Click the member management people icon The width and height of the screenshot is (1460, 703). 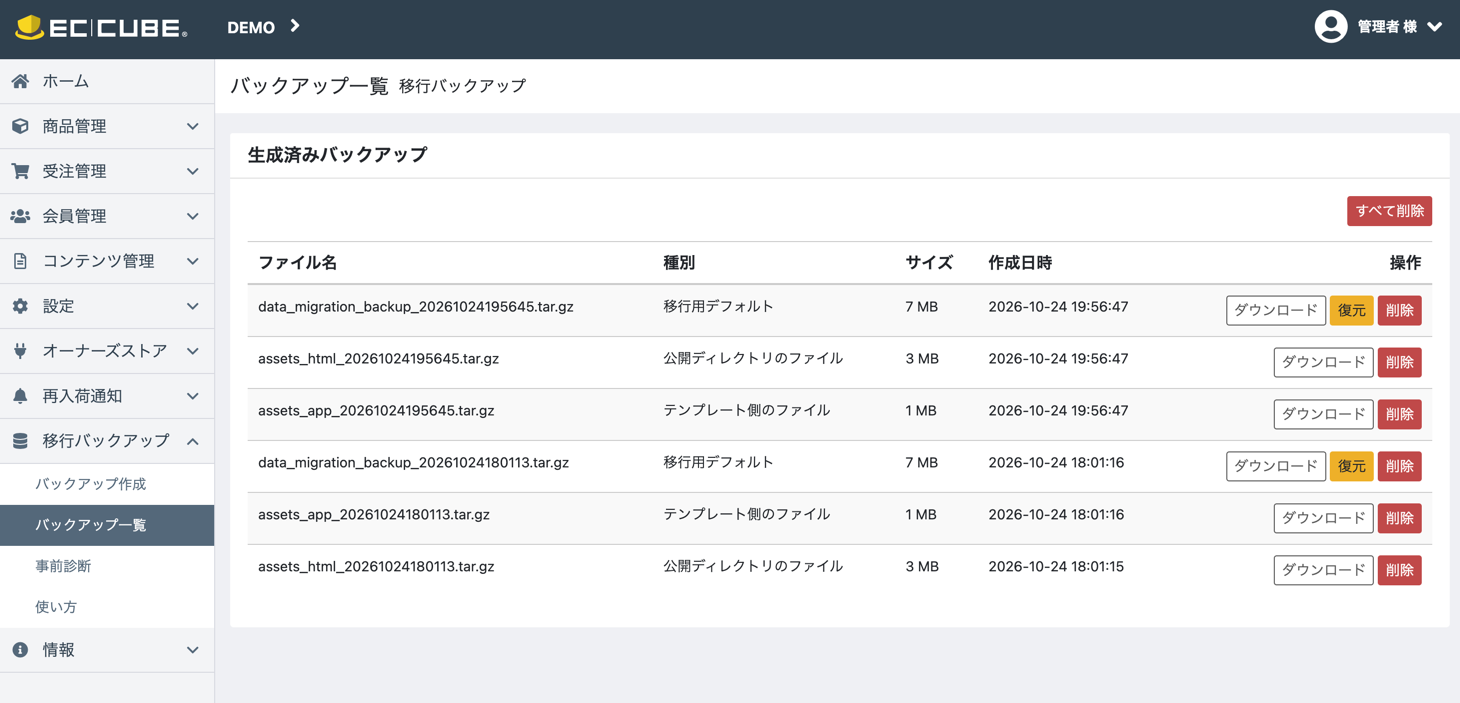(20, 216)
